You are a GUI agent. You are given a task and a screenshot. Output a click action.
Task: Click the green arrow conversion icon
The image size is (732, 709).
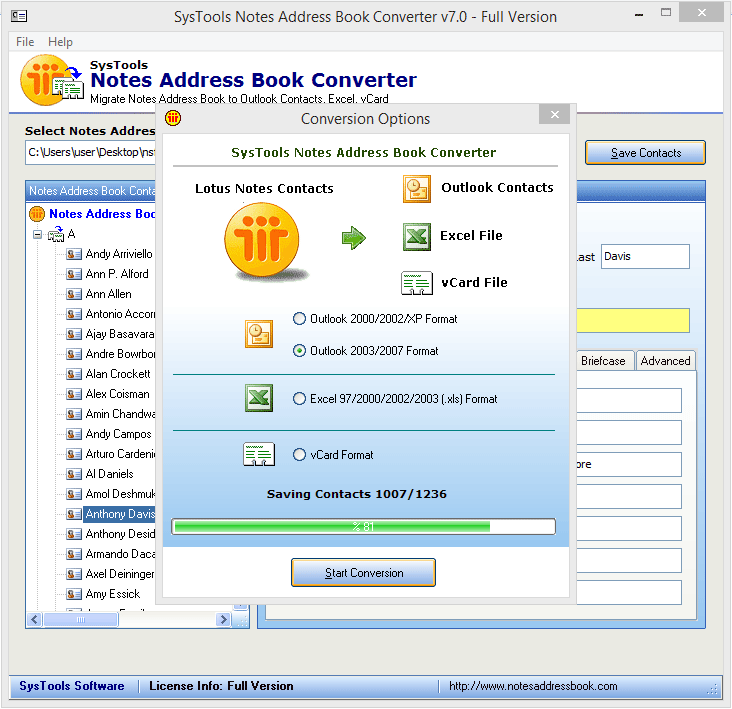pos(353,238)
